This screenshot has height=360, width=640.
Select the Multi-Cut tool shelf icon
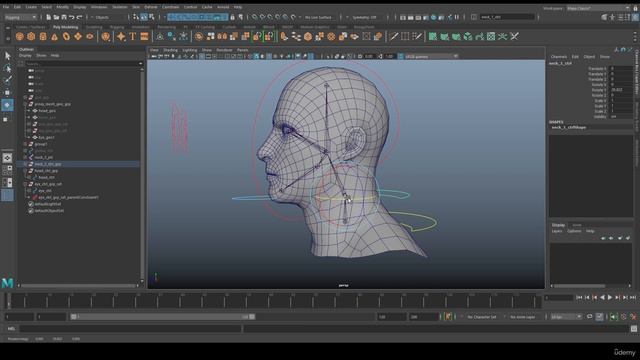pyautogui.click(x=393, y=37)
